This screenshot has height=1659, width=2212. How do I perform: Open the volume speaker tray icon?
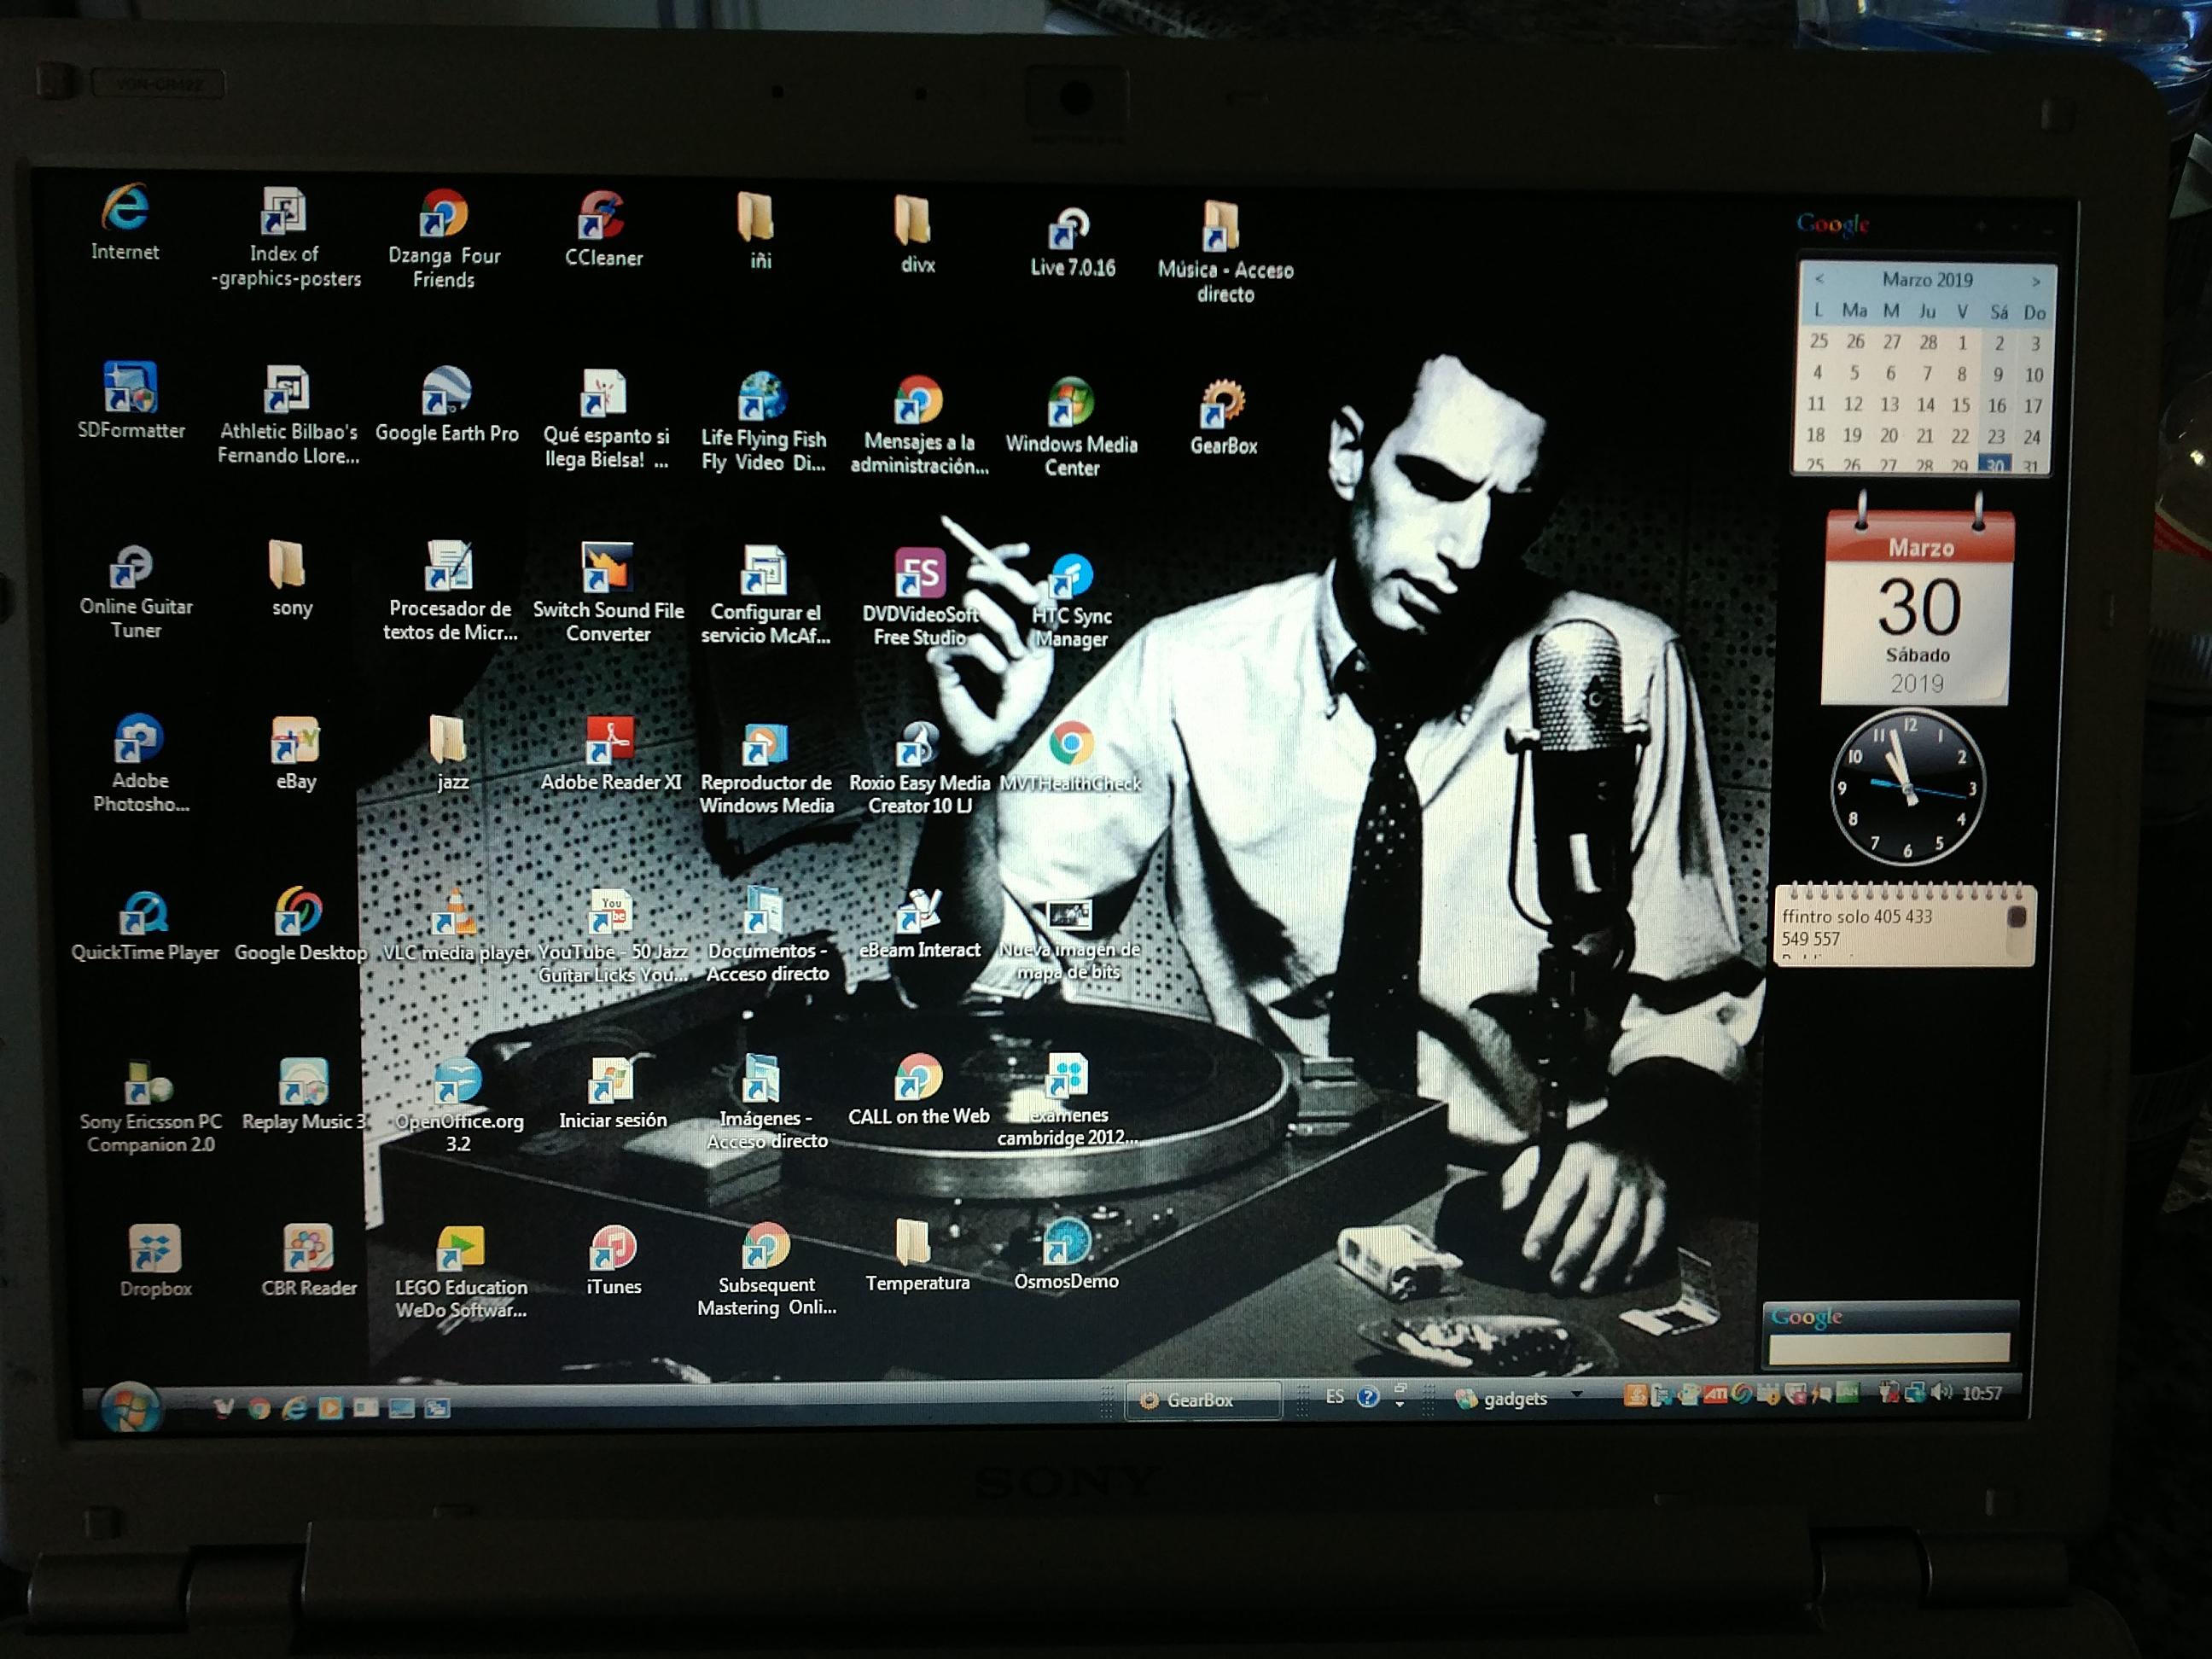(1942, 1392)
